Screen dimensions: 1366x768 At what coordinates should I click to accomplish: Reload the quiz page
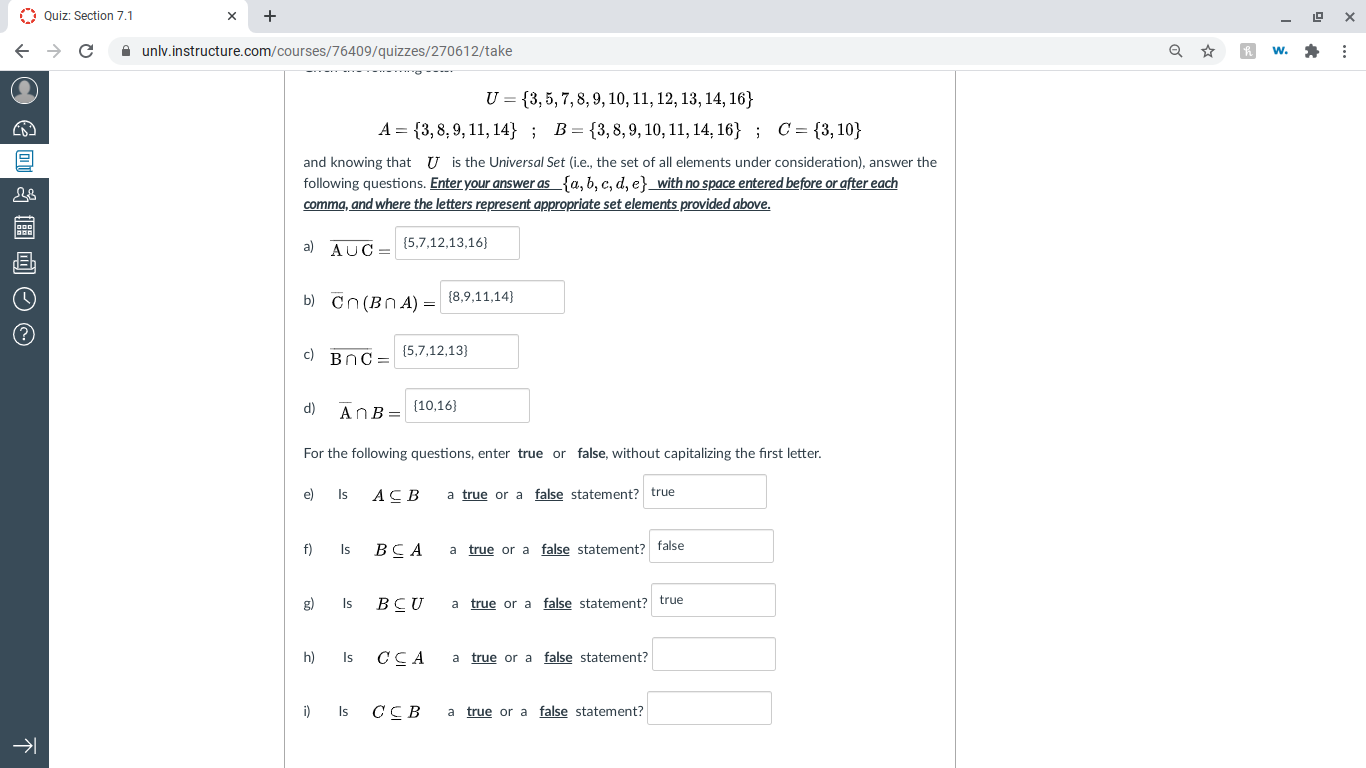coord(86,51)
